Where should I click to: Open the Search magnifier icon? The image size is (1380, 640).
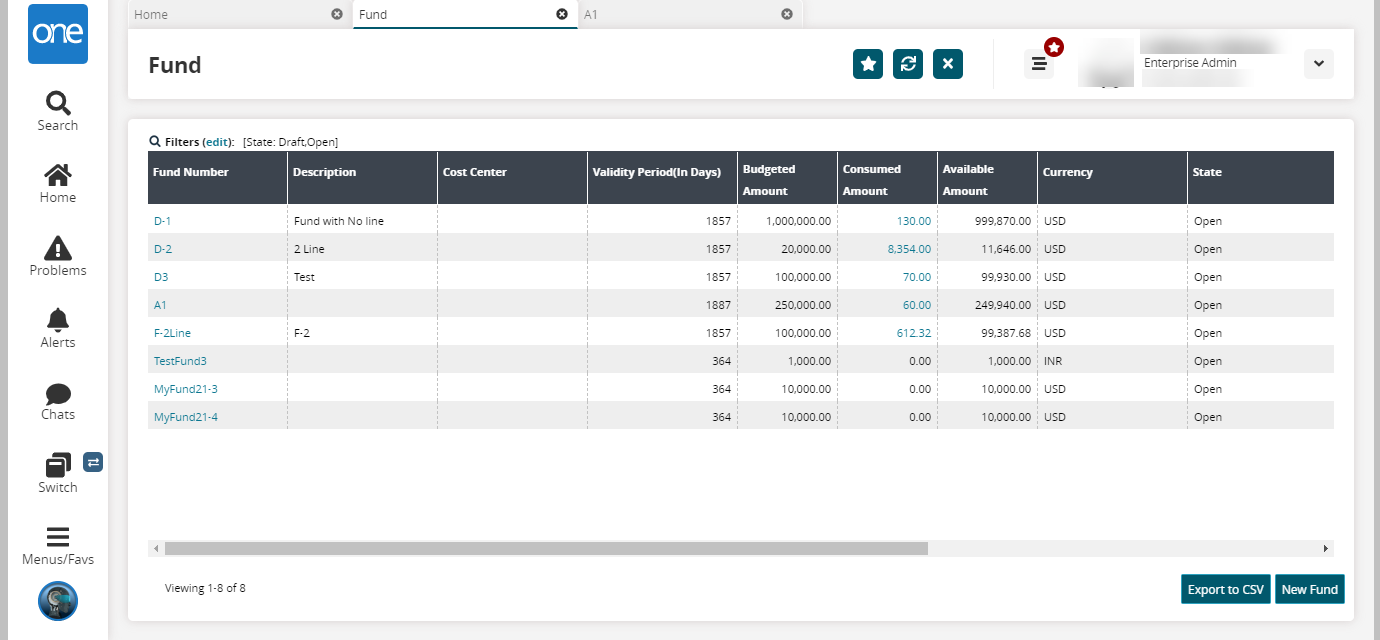(58, 102)
